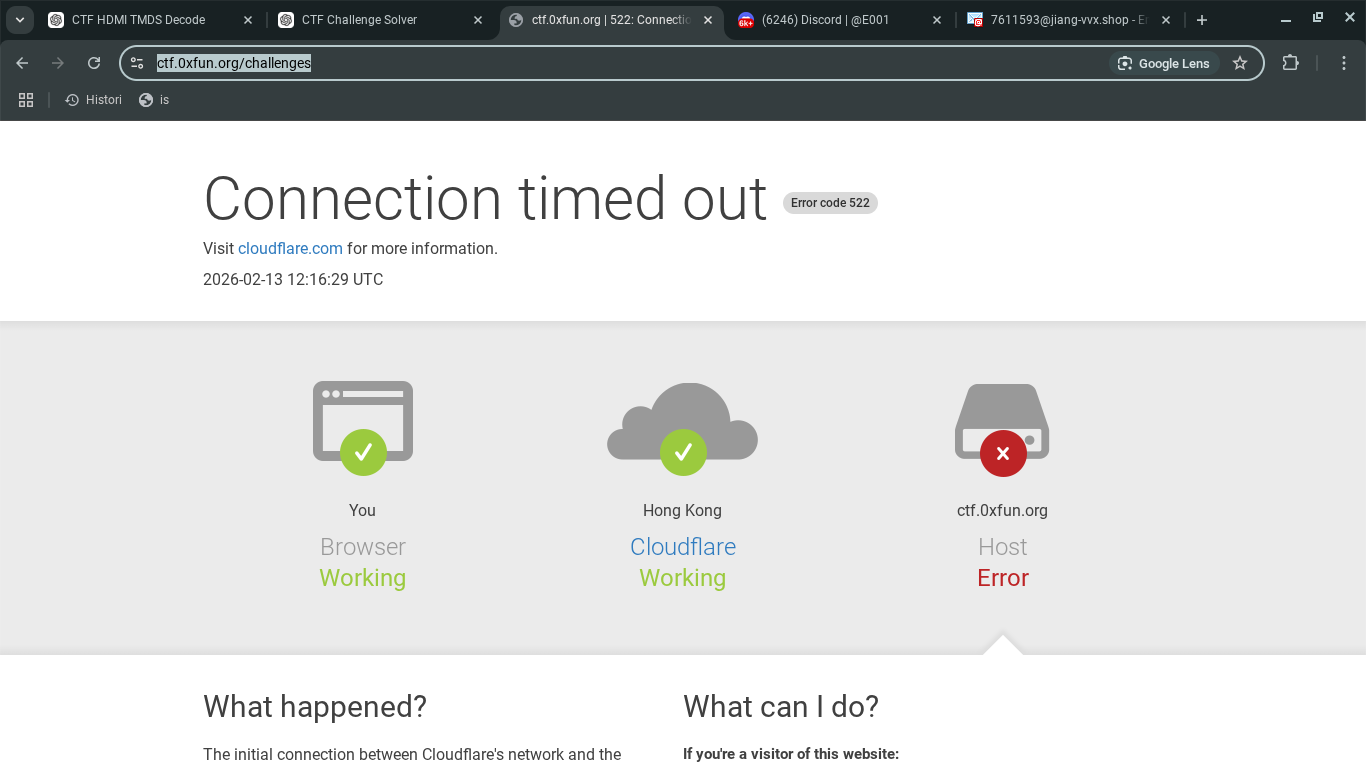Open the Chrome three-dot menu
The image size is (1366, 768).
point(1344,63)
